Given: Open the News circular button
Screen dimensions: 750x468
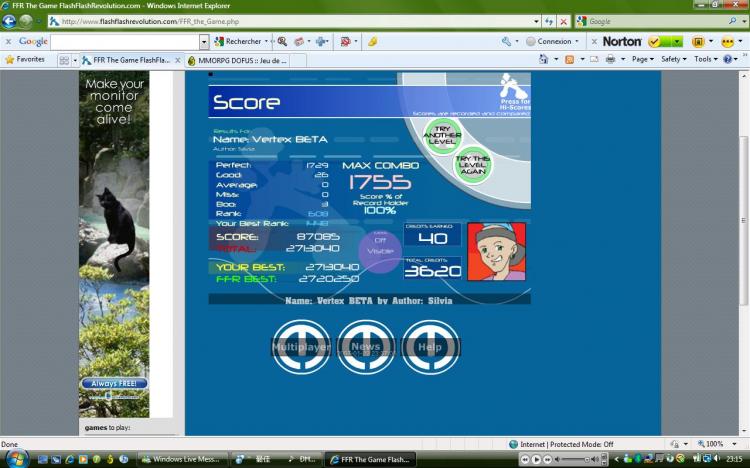Looking at the screenshot, I should coord(366,347).
